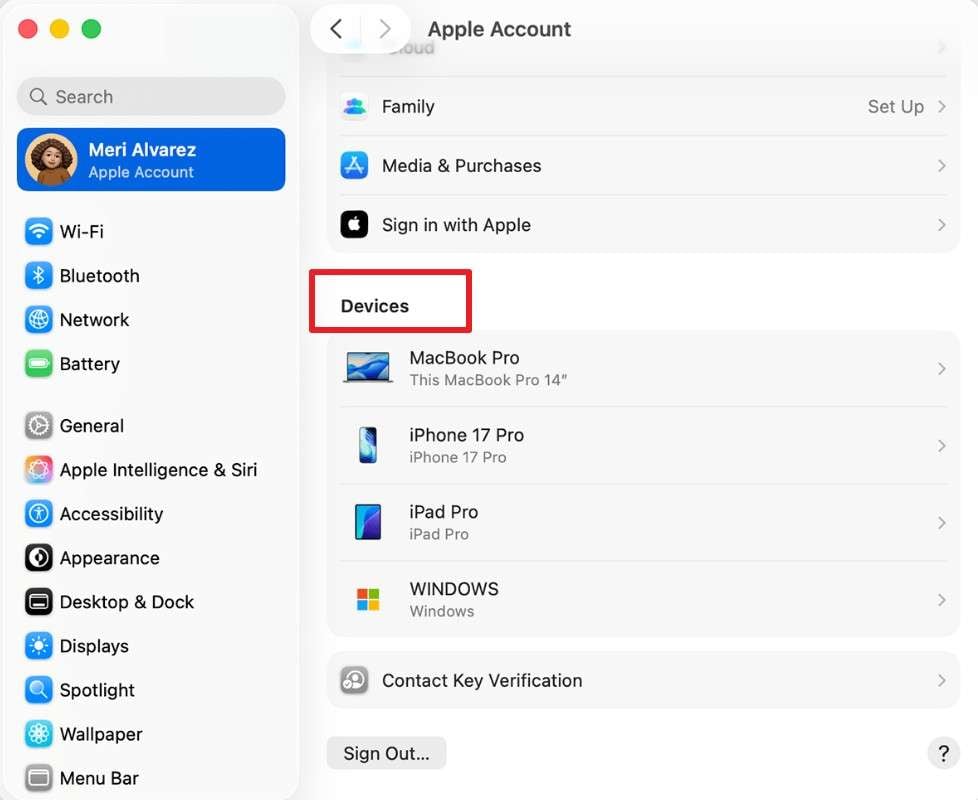Screen dimensions: 978x800
Task: Open help with the question mark button
Action: coord(944,753)
